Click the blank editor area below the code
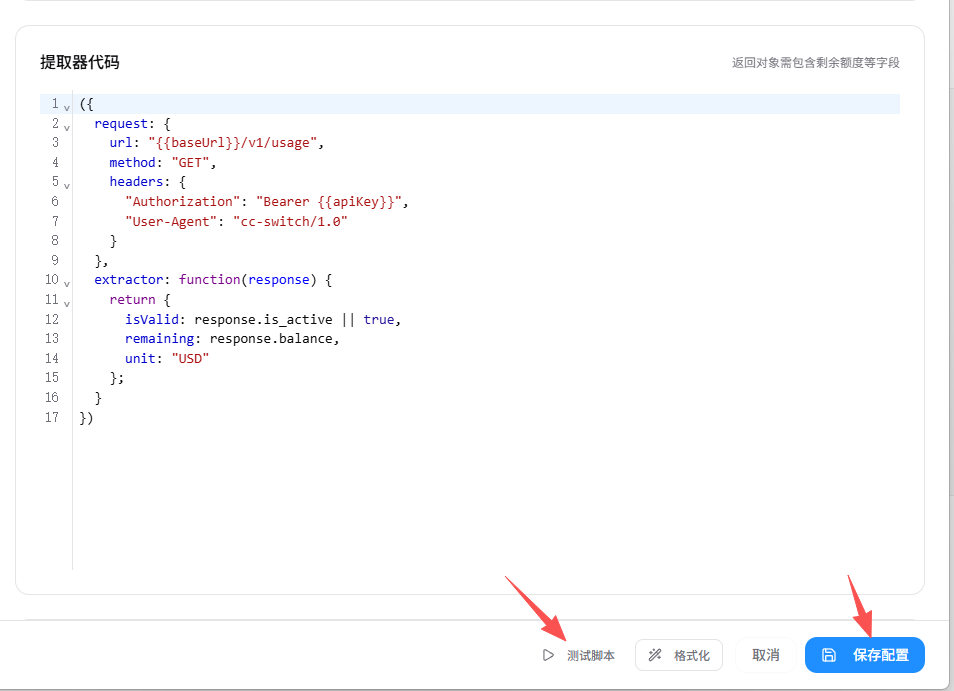Screen dimensions: 954x691 coord(486,499)
